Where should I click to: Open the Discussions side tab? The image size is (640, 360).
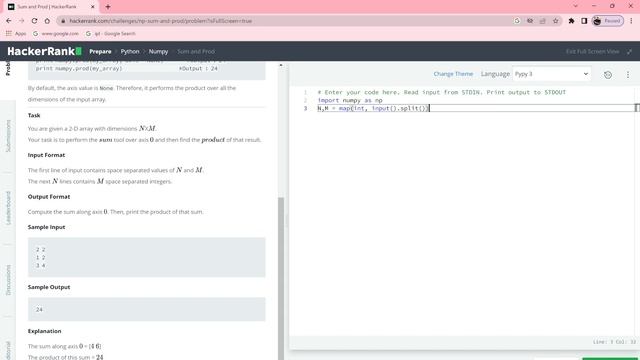coord(8,280)
